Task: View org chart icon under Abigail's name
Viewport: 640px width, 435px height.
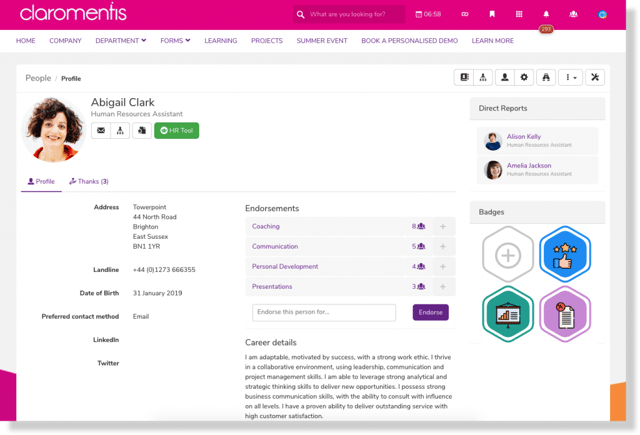Action: pyautogui.click(x=120, y=131)
